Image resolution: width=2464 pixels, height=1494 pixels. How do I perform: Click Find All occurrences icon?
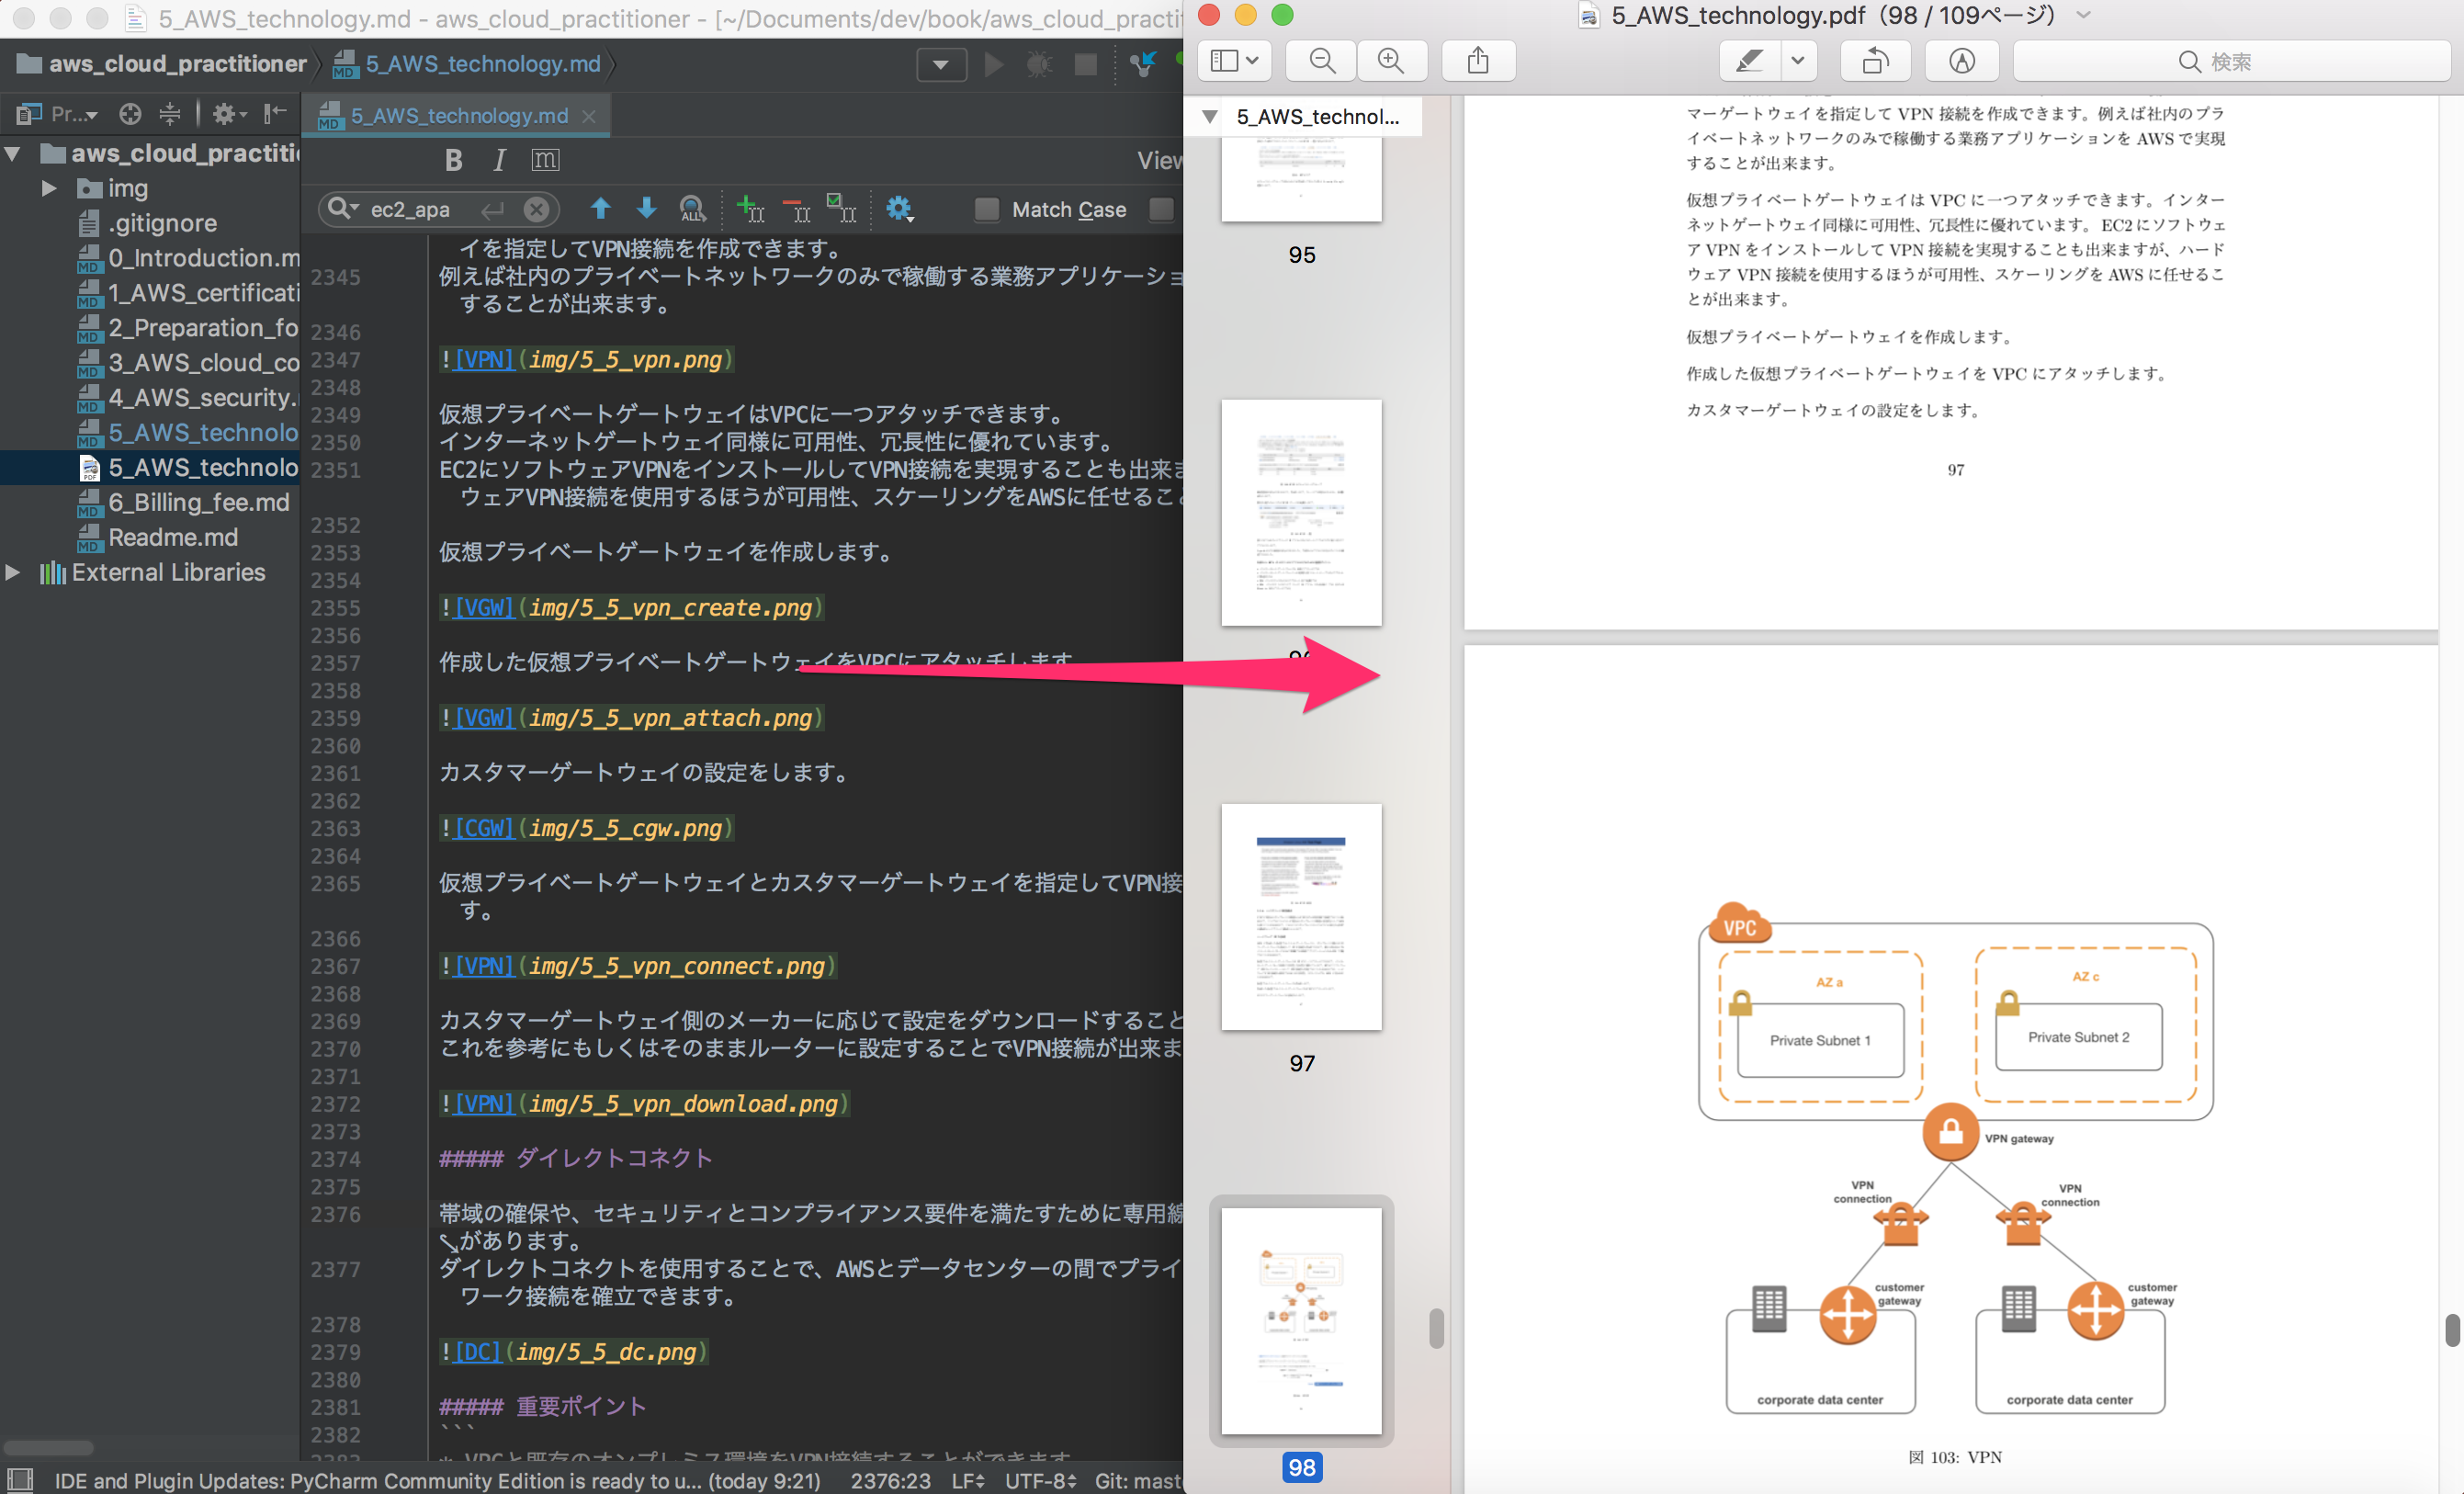click(x=692, y=209)
